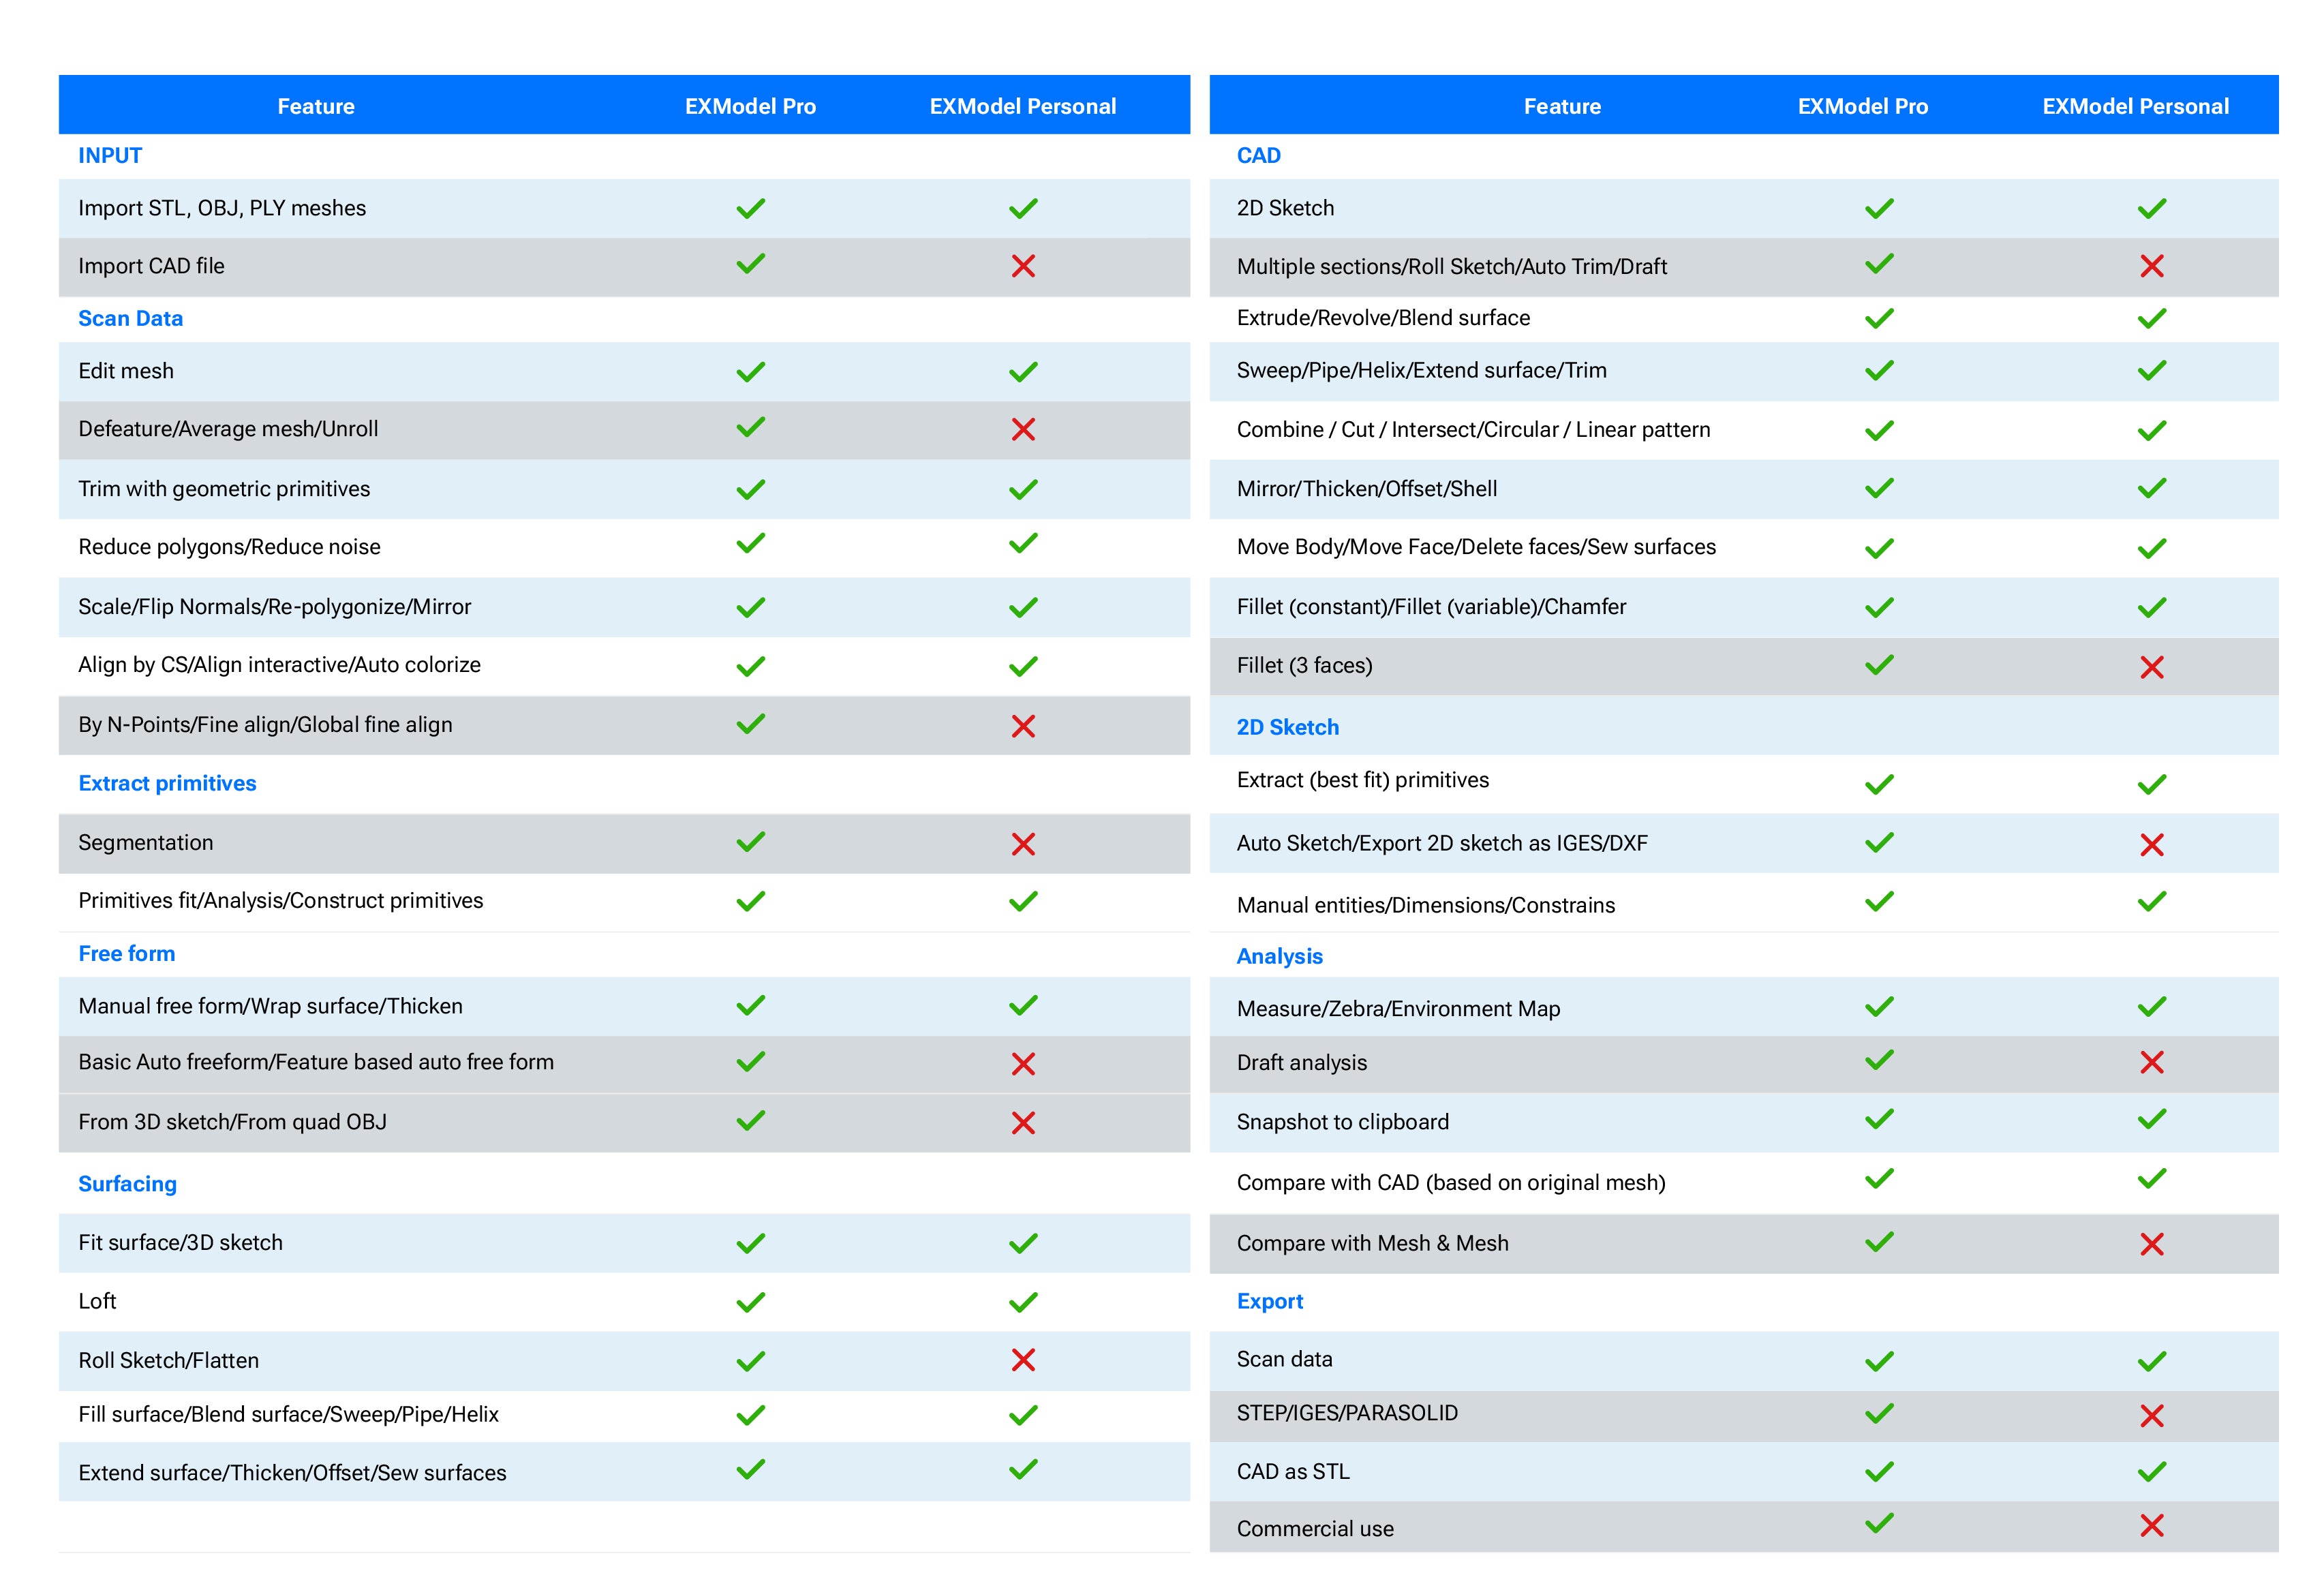Click Personal checkmark for Loft row
Screen dimensions: 2324x1575
point(1022,1302)
